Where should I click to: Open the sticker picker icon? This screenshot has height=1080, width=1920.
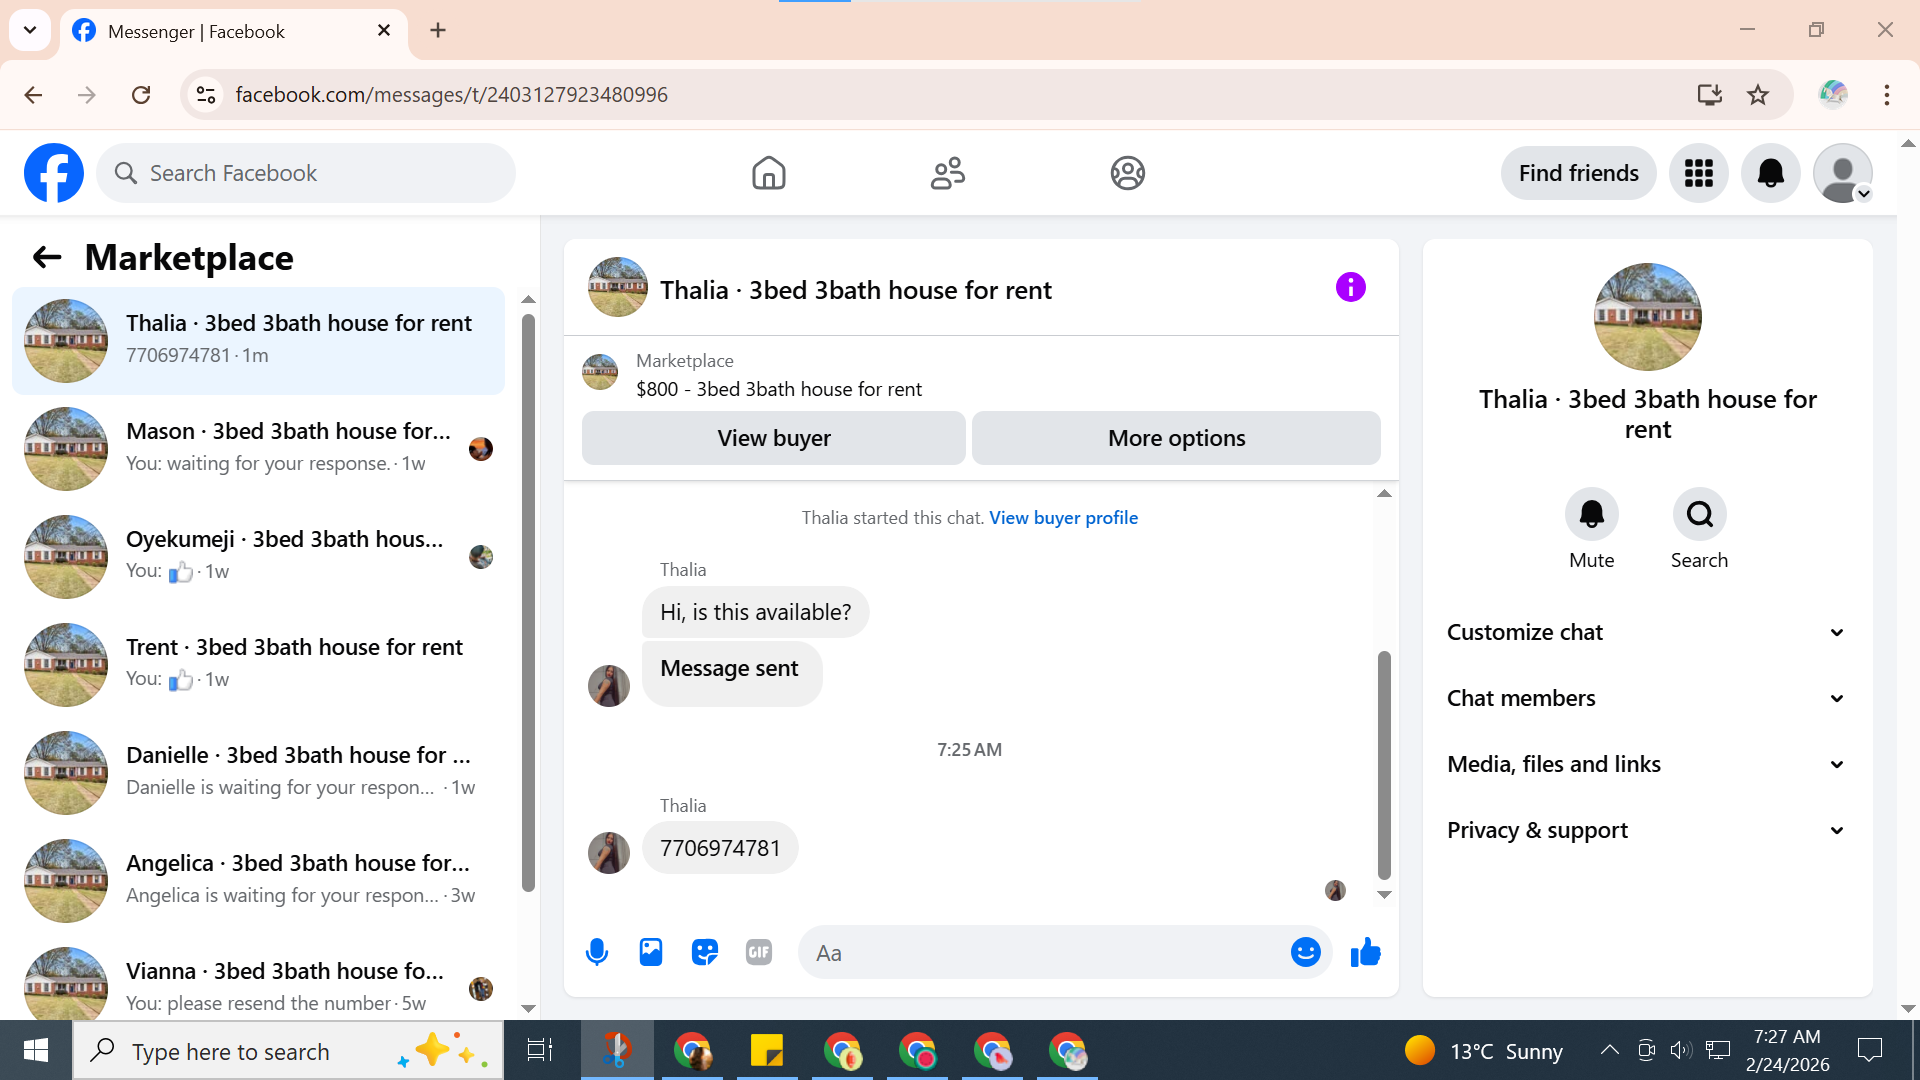[x=705, y=952]
